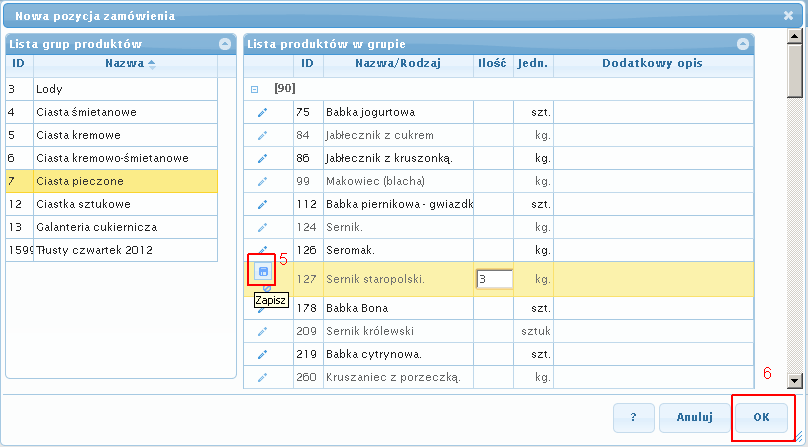Confirm with the OK button
Viewport: 808px width, 447px height.
pyautogui.click(x=761, y=417)
